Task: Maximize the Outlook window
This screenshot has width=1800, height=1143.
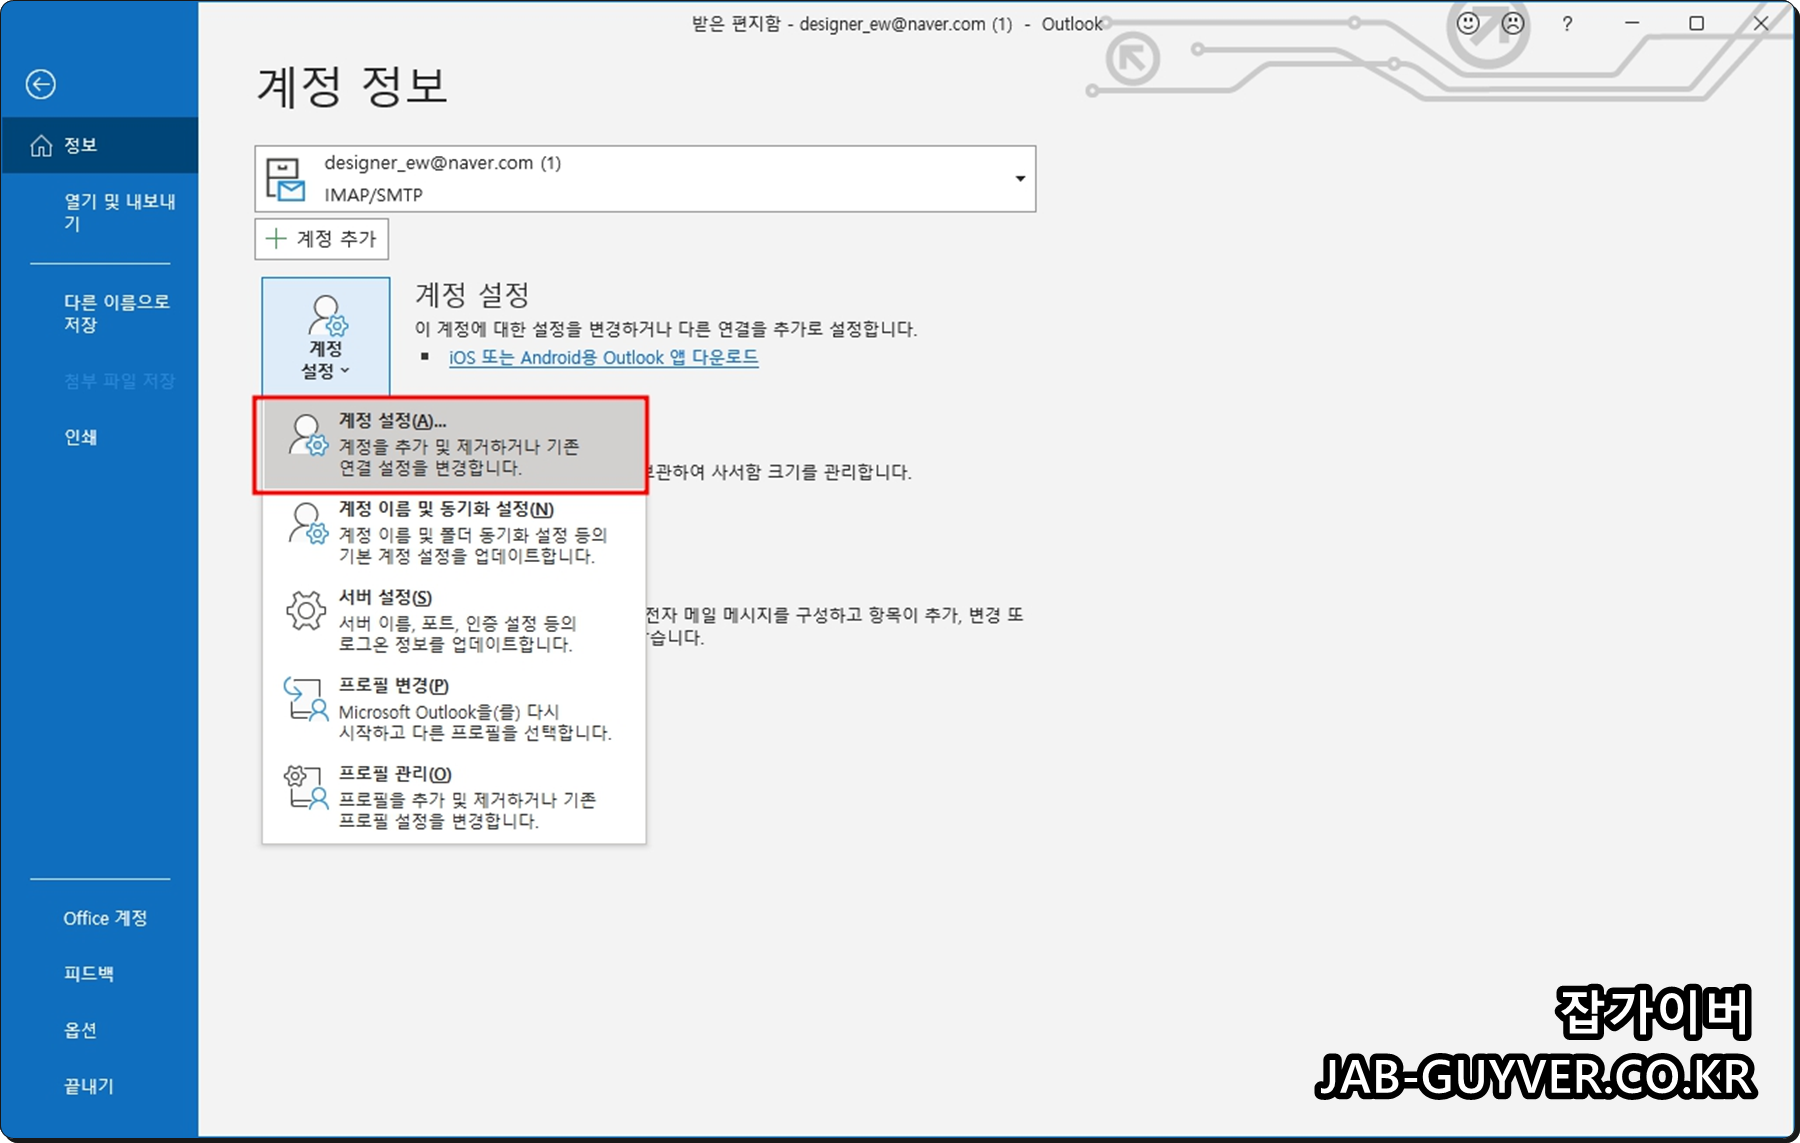Action: [x=1697, y=23]
